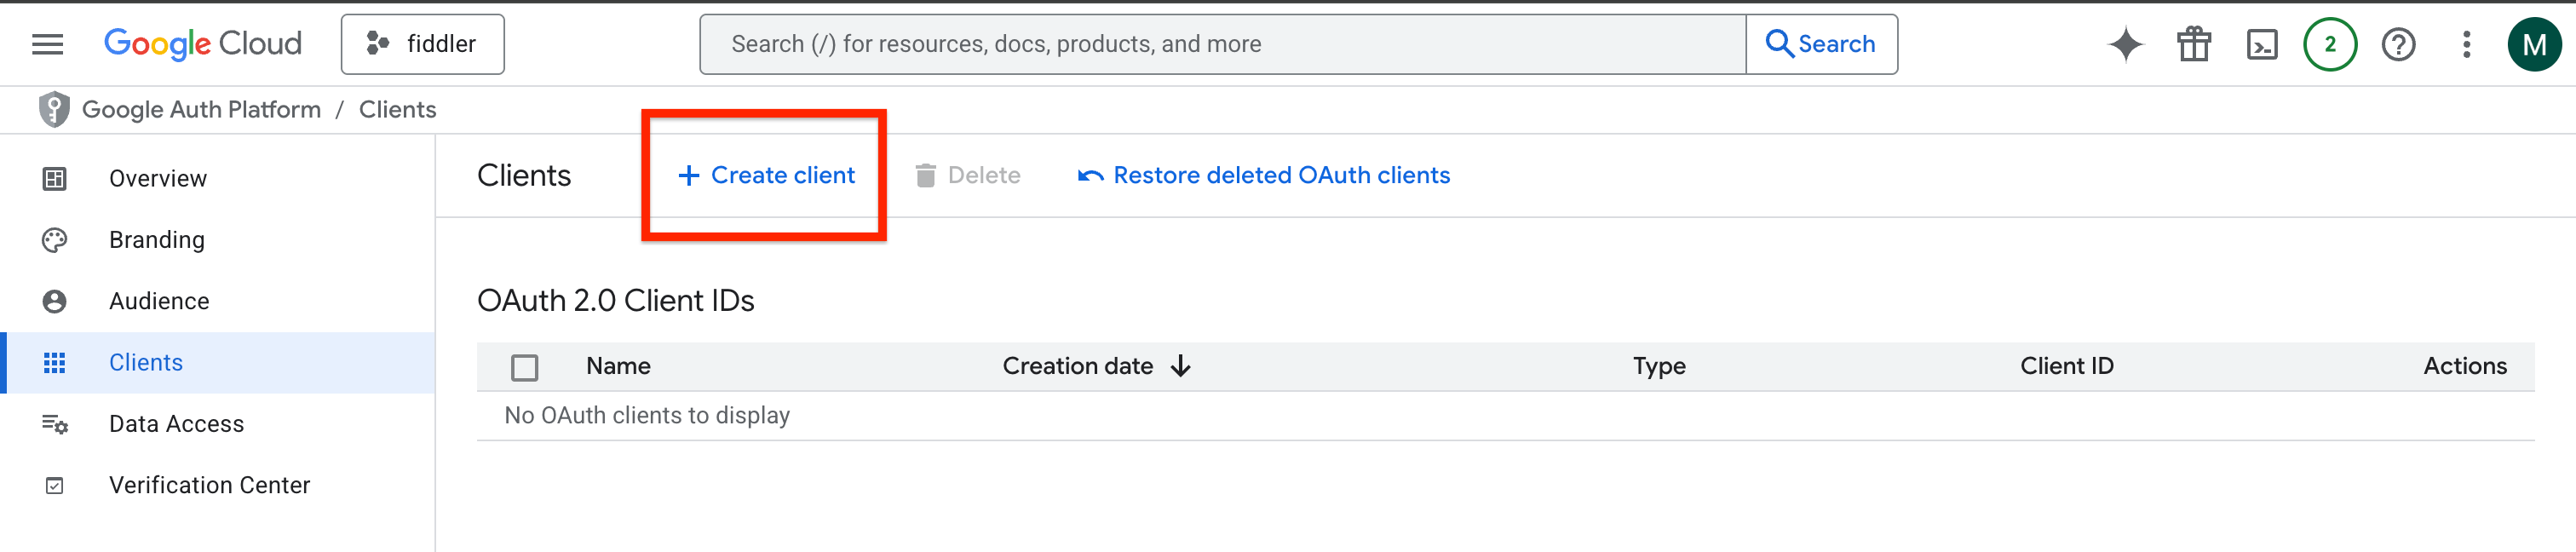The width and height of the screenshot is (2576, 552).
Task: Click the gift box free trial icon
Action: (x=2194, y=44)
